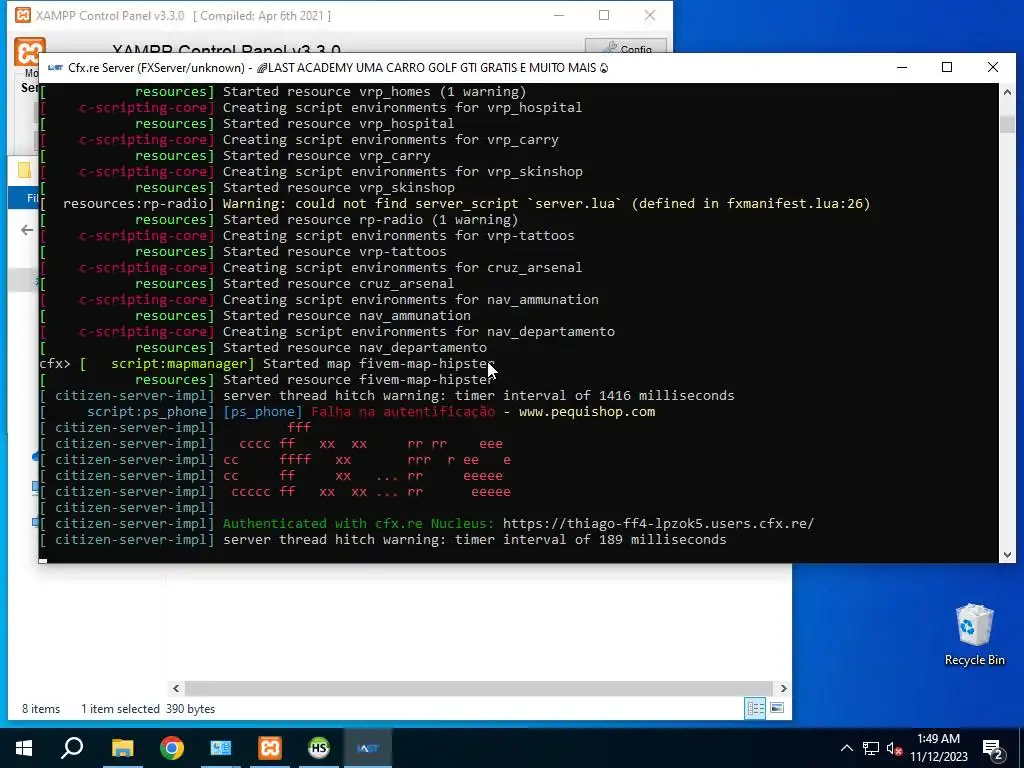Screen dimensions: 1024x768
Task: Switch Explorer to large thumbnails view
Action: click(x=777, y=708)
